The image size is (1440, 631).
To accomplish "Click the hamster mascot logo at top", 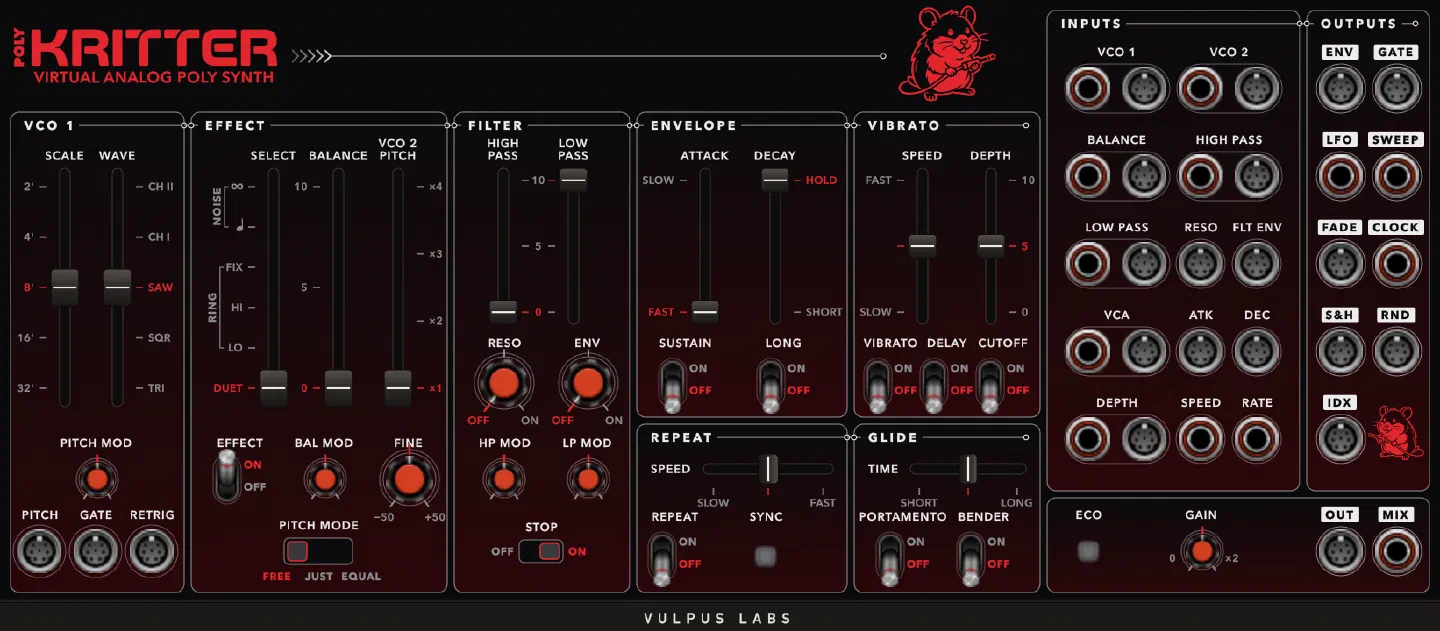I will pyautogui.click(x=945, y=55).
